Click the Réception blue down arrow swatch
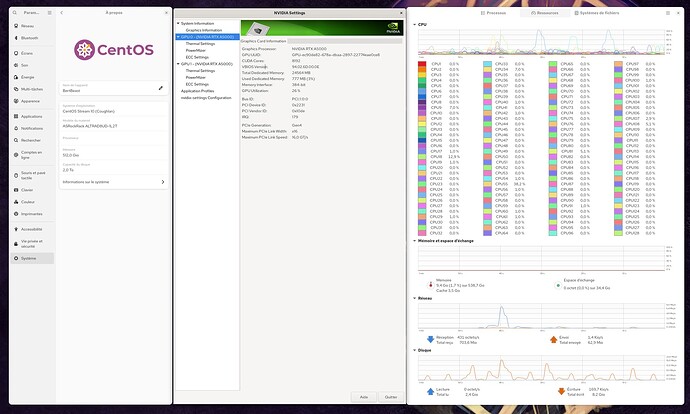Screen dimensions: 690x414 (431, 339)
